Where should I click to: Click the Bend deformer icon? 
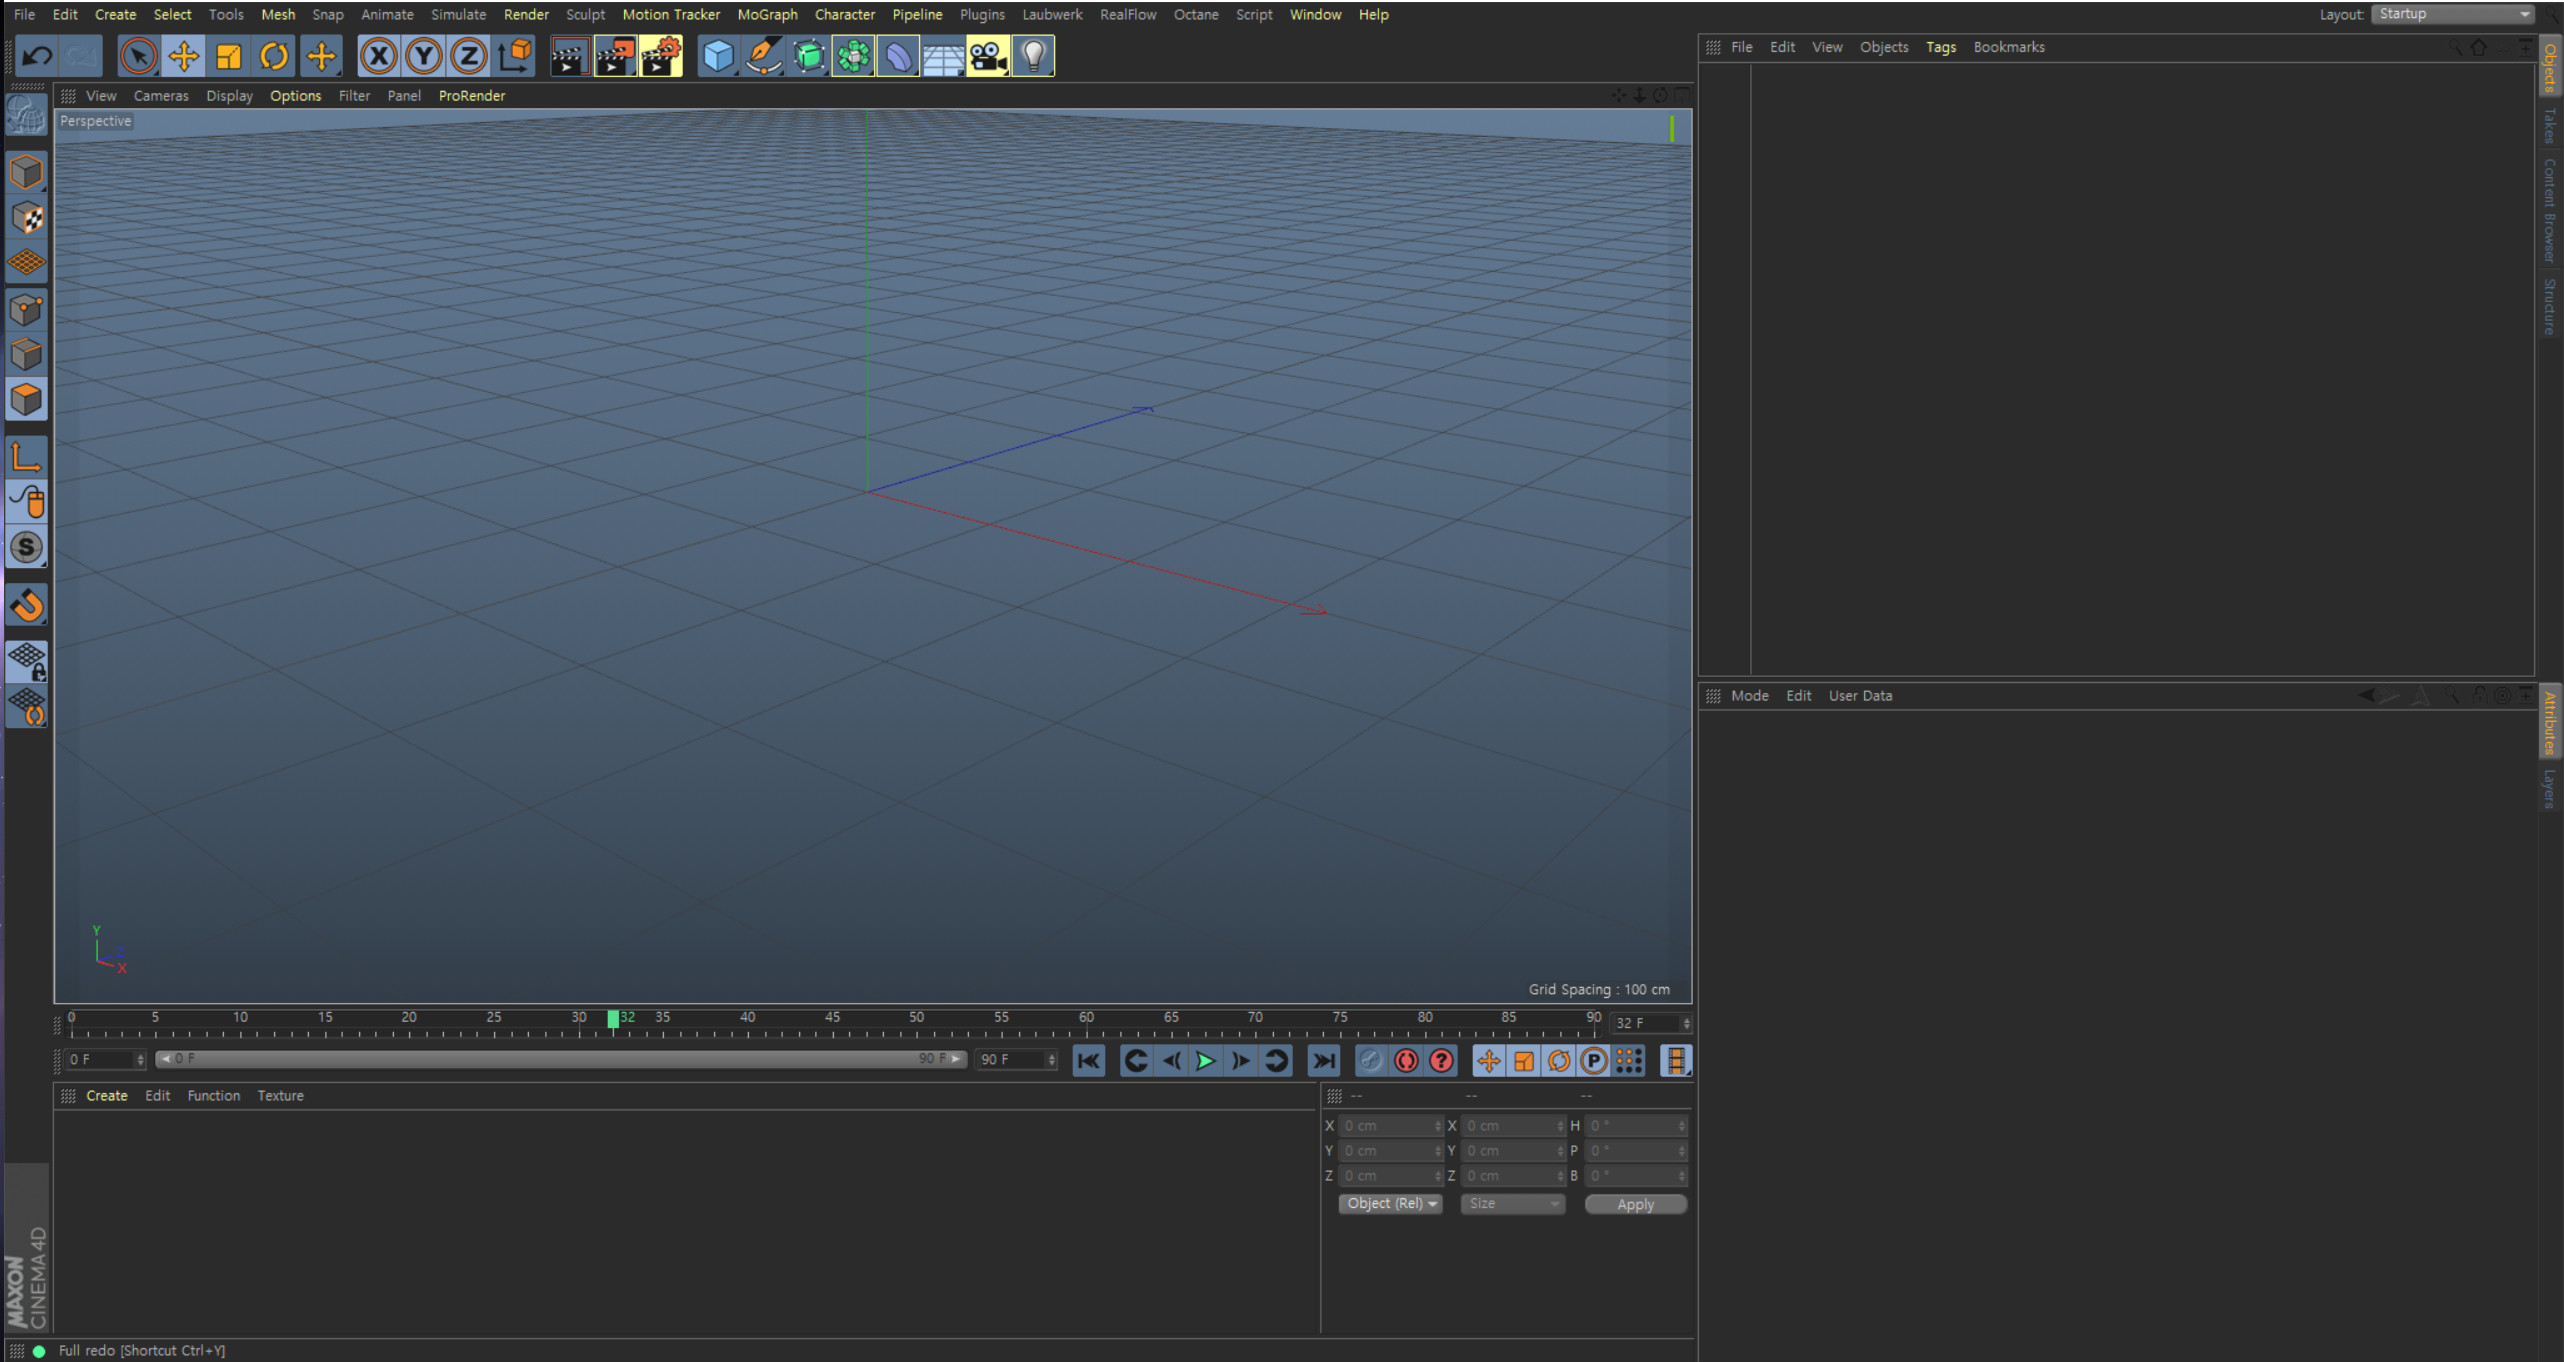coord(898,56)
